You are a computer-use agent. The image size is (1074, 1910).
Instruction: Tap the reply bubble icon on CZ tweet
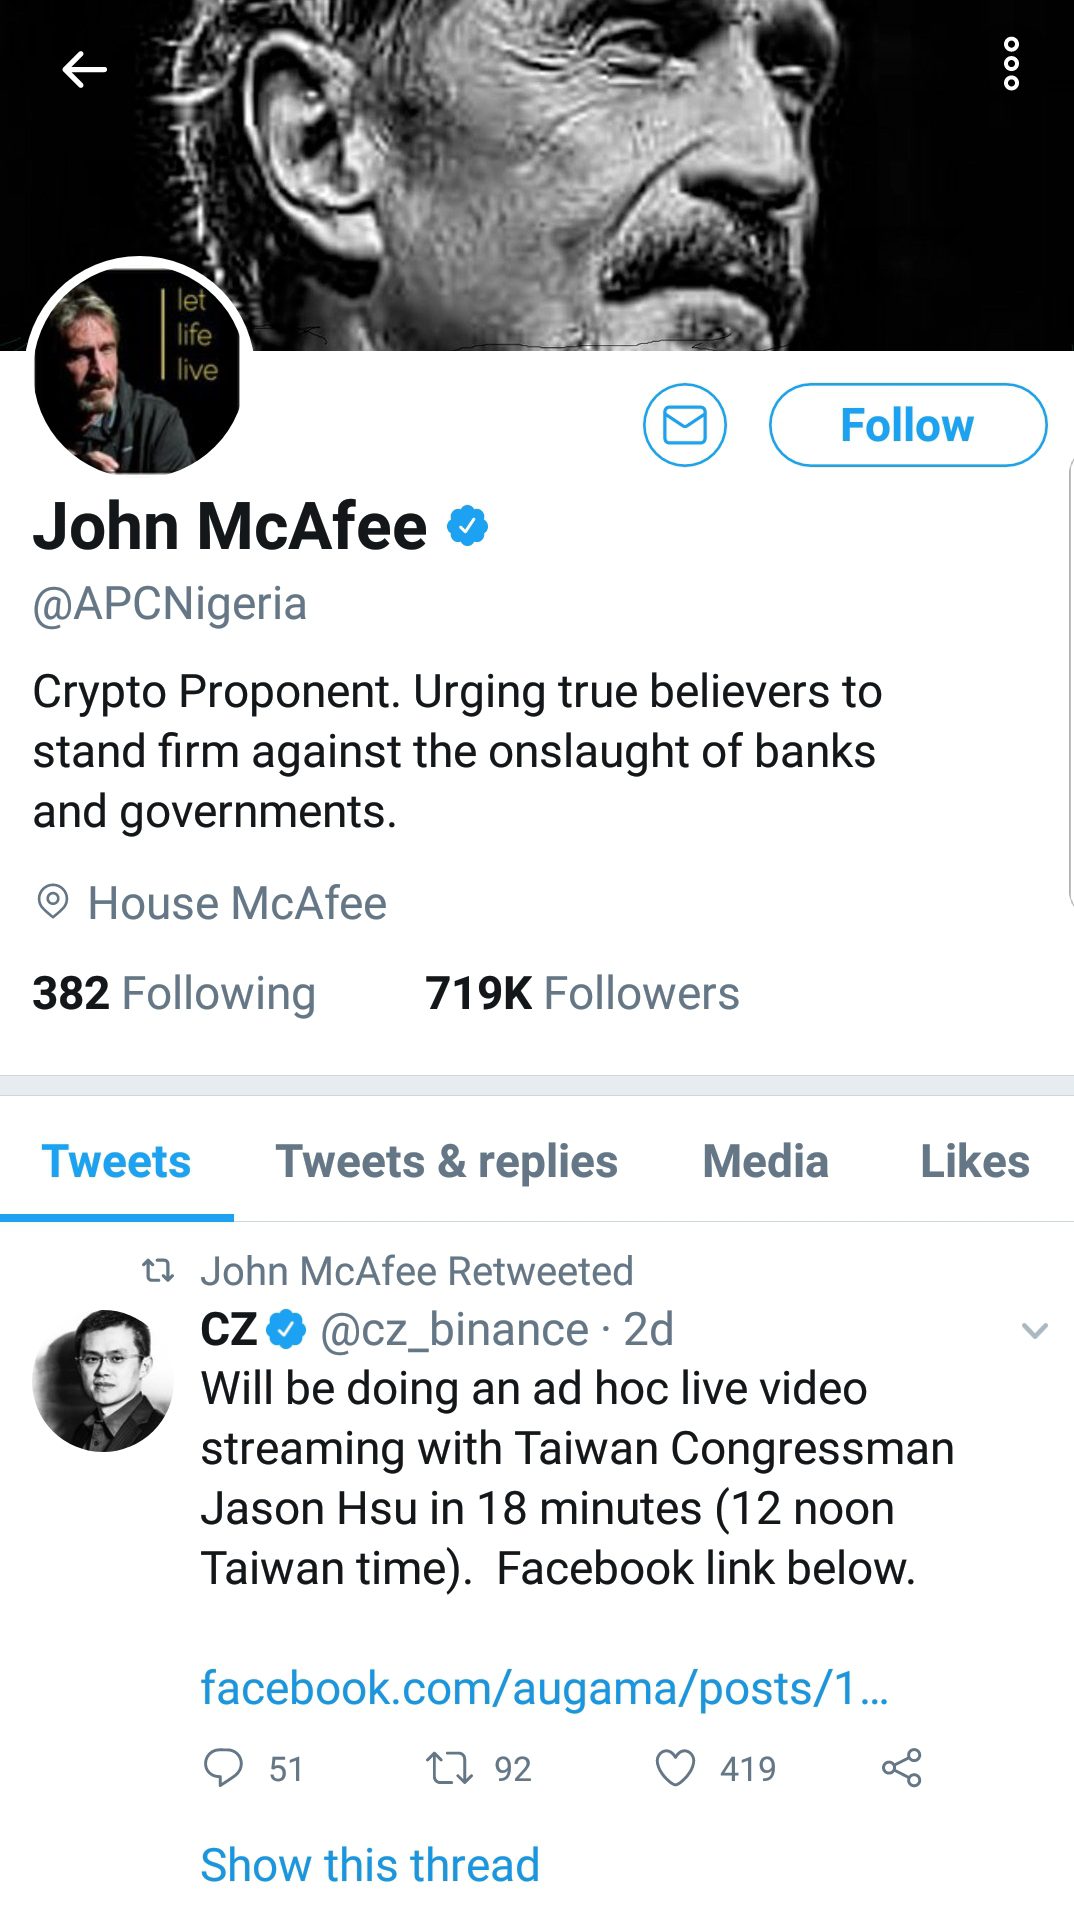click(x=223, y=1768)
